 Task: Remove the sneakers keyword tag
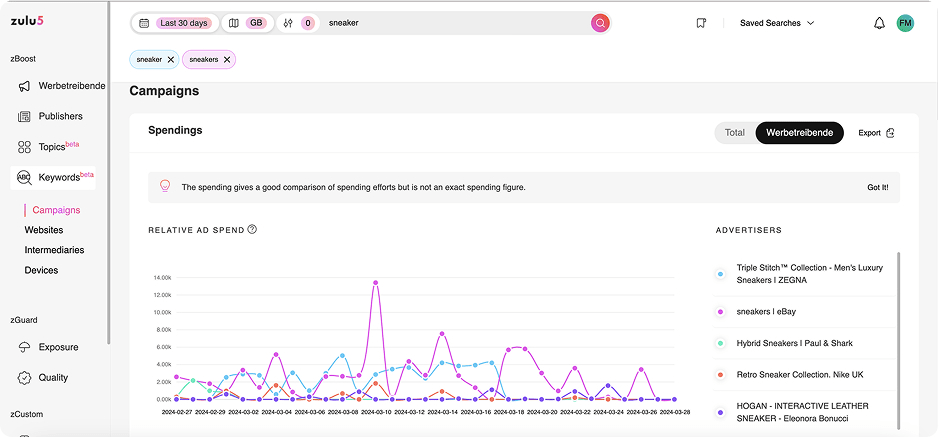pos(227,60)
